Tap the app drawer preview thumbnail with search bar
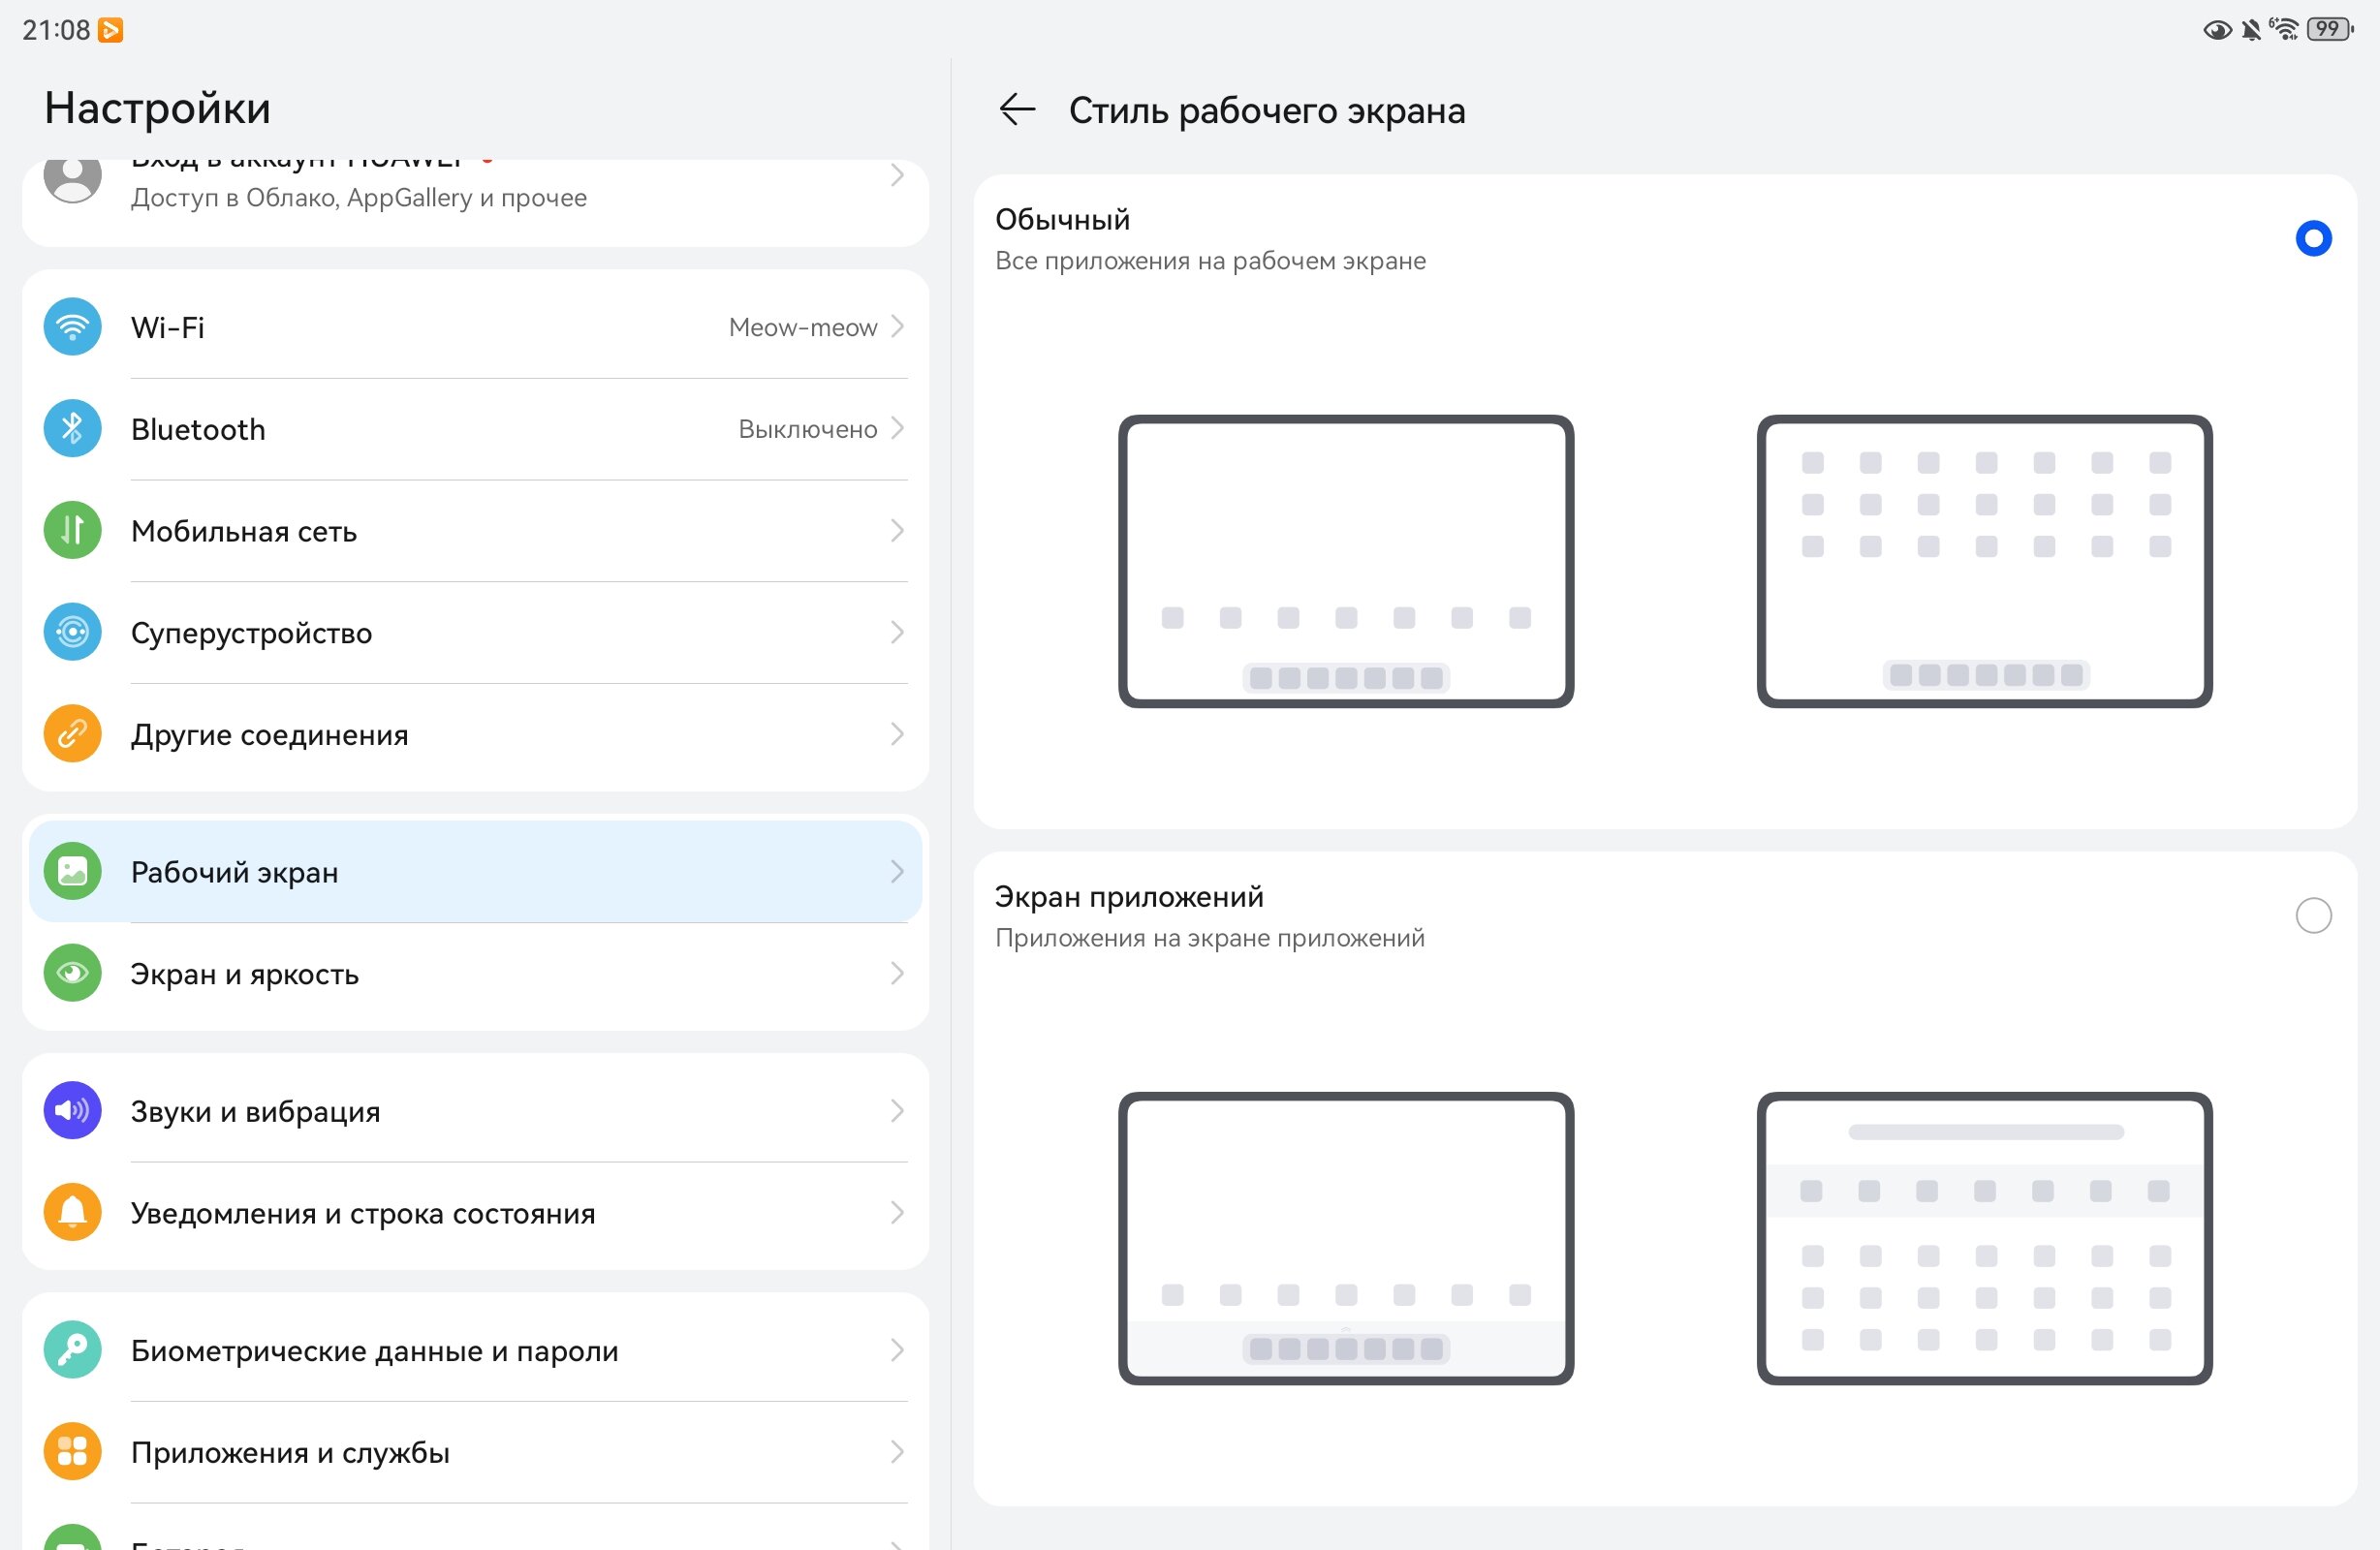The height and width of the screenshot is (1550, 2380). (x=1984, y=1239)
